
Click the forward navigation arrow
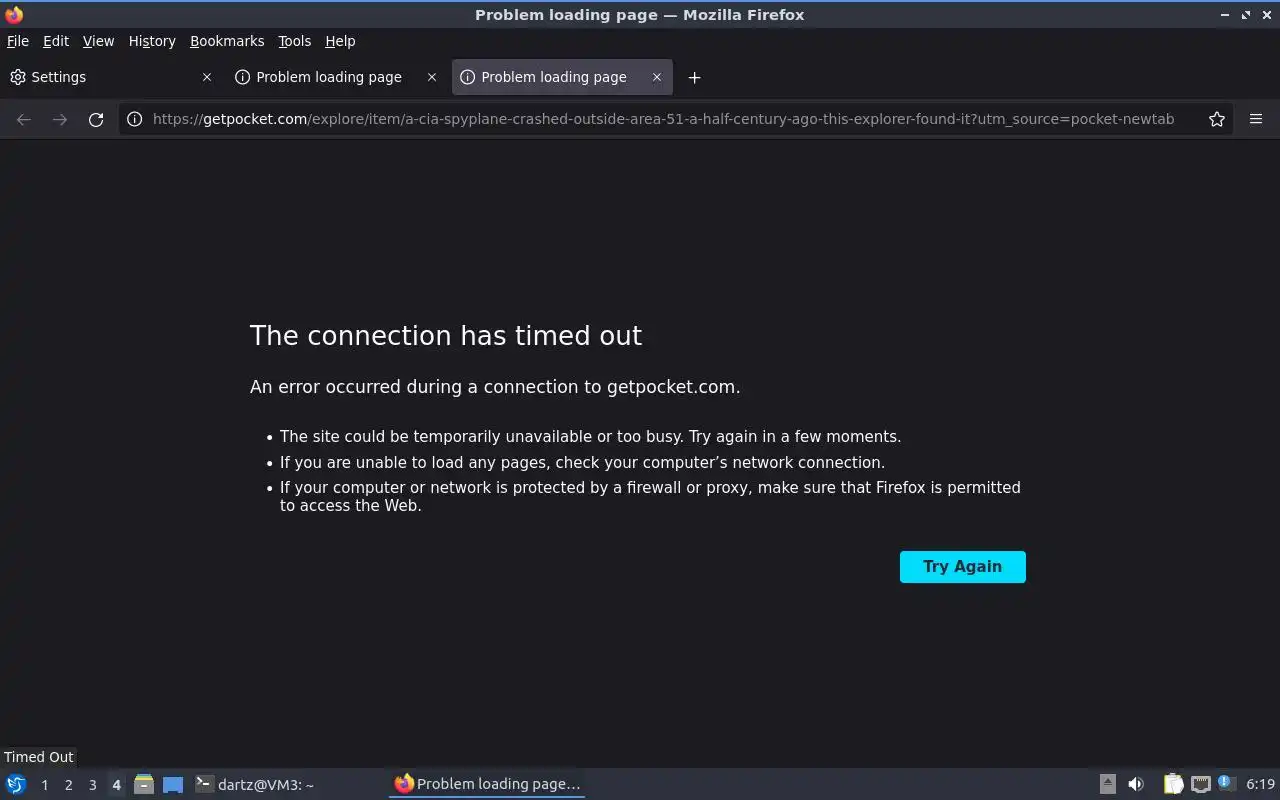[x=60, y=119]
